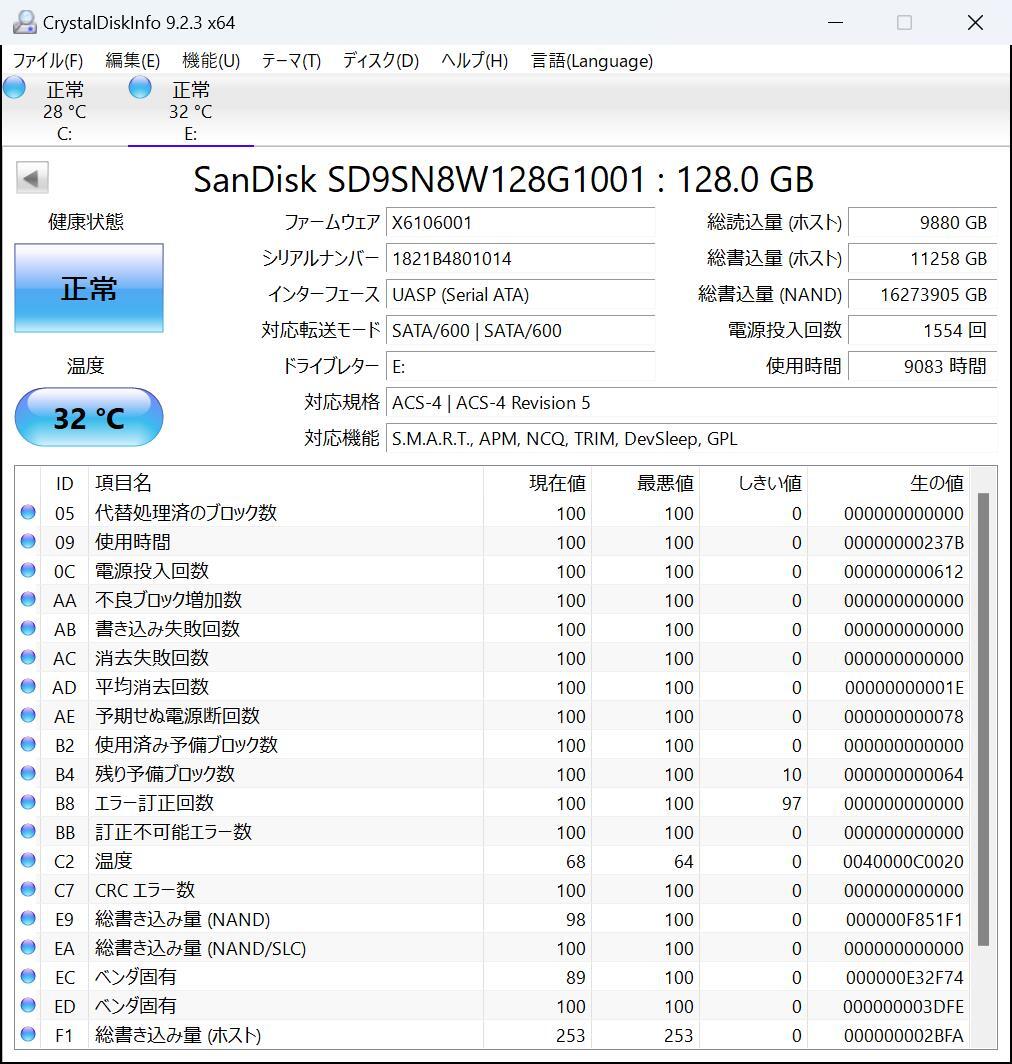Open the ヘルプ(H) menu
This screenshot has width=1012, height=1064.
tap(474, 61)
